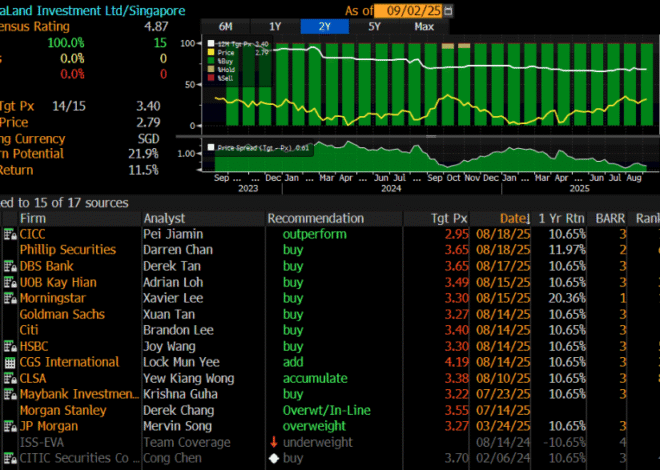Click analyst name Mervin Song
Viewport: 660px width, 470px height.
pos(177,426)
